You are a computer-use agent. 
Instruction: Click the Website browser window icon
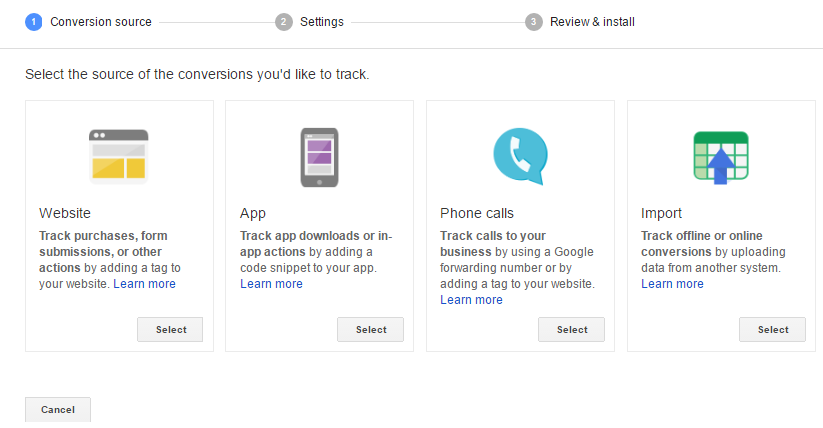119,156
